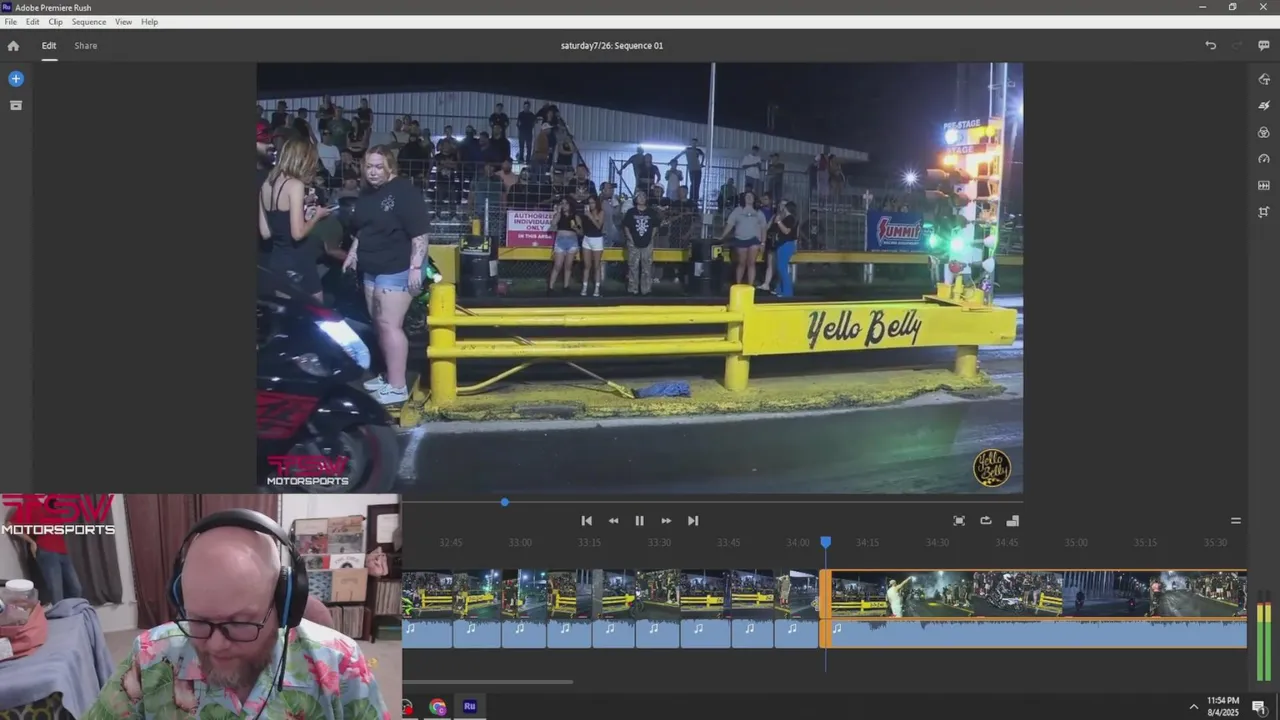
Task: Add media with the blue plus button
Action: tap(16, 78)
